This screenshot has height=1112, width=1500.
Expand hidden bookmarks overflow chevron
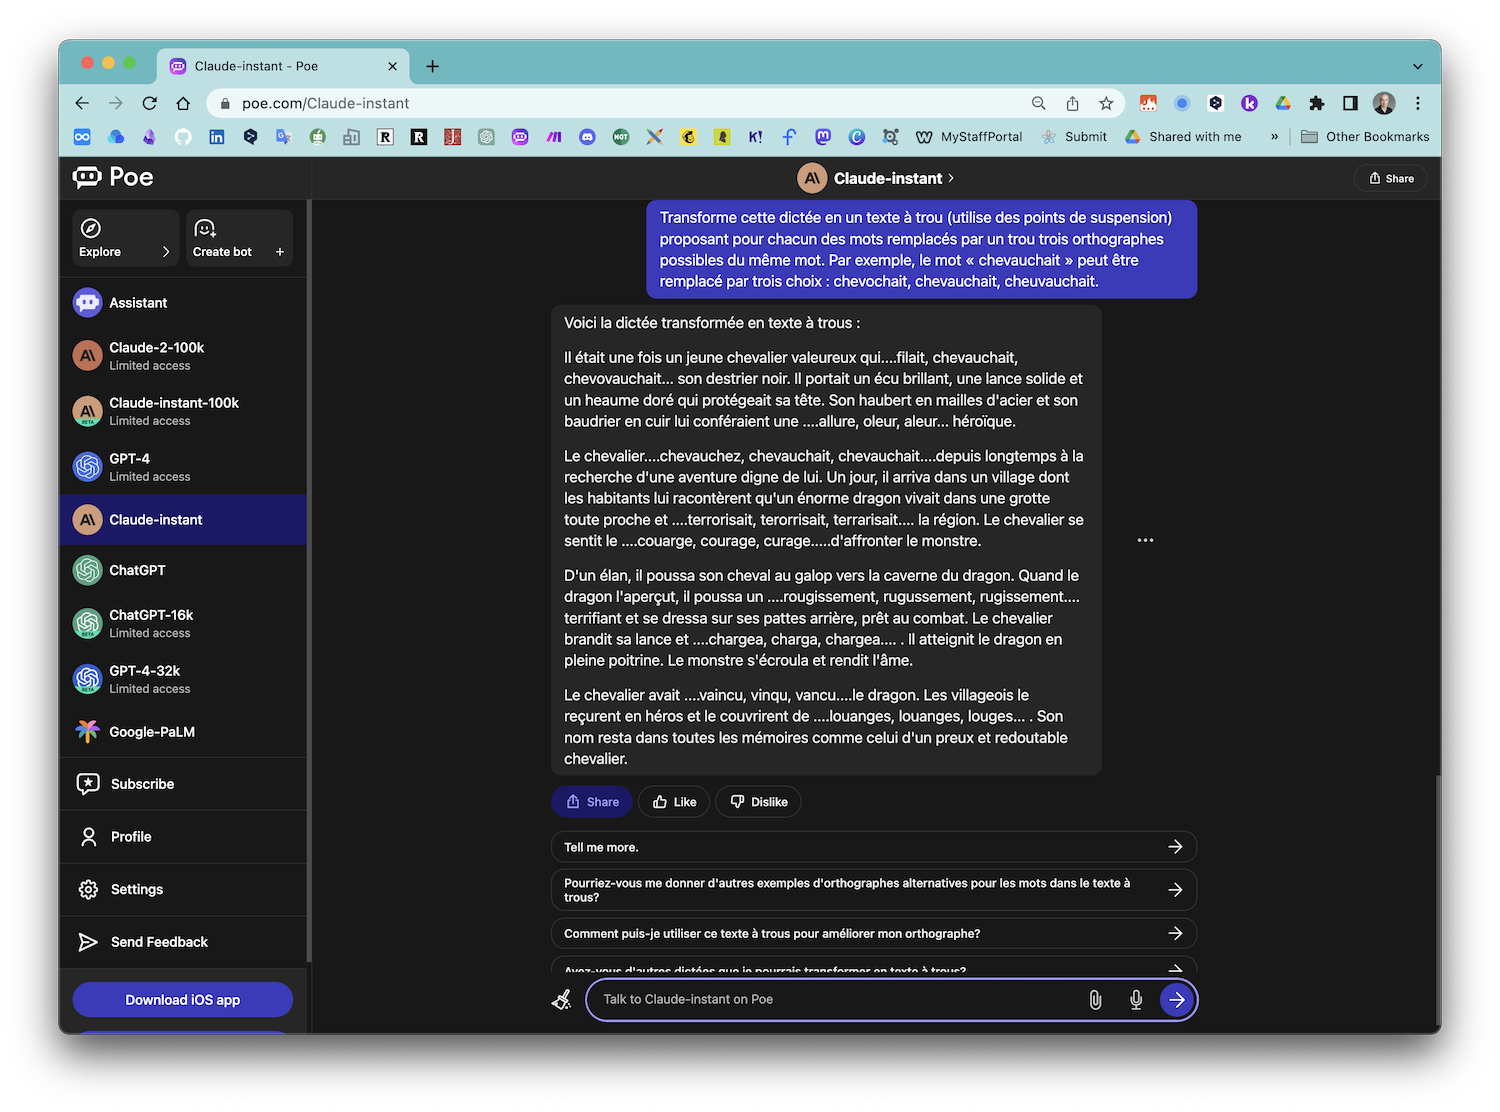tap(1274, 137)
